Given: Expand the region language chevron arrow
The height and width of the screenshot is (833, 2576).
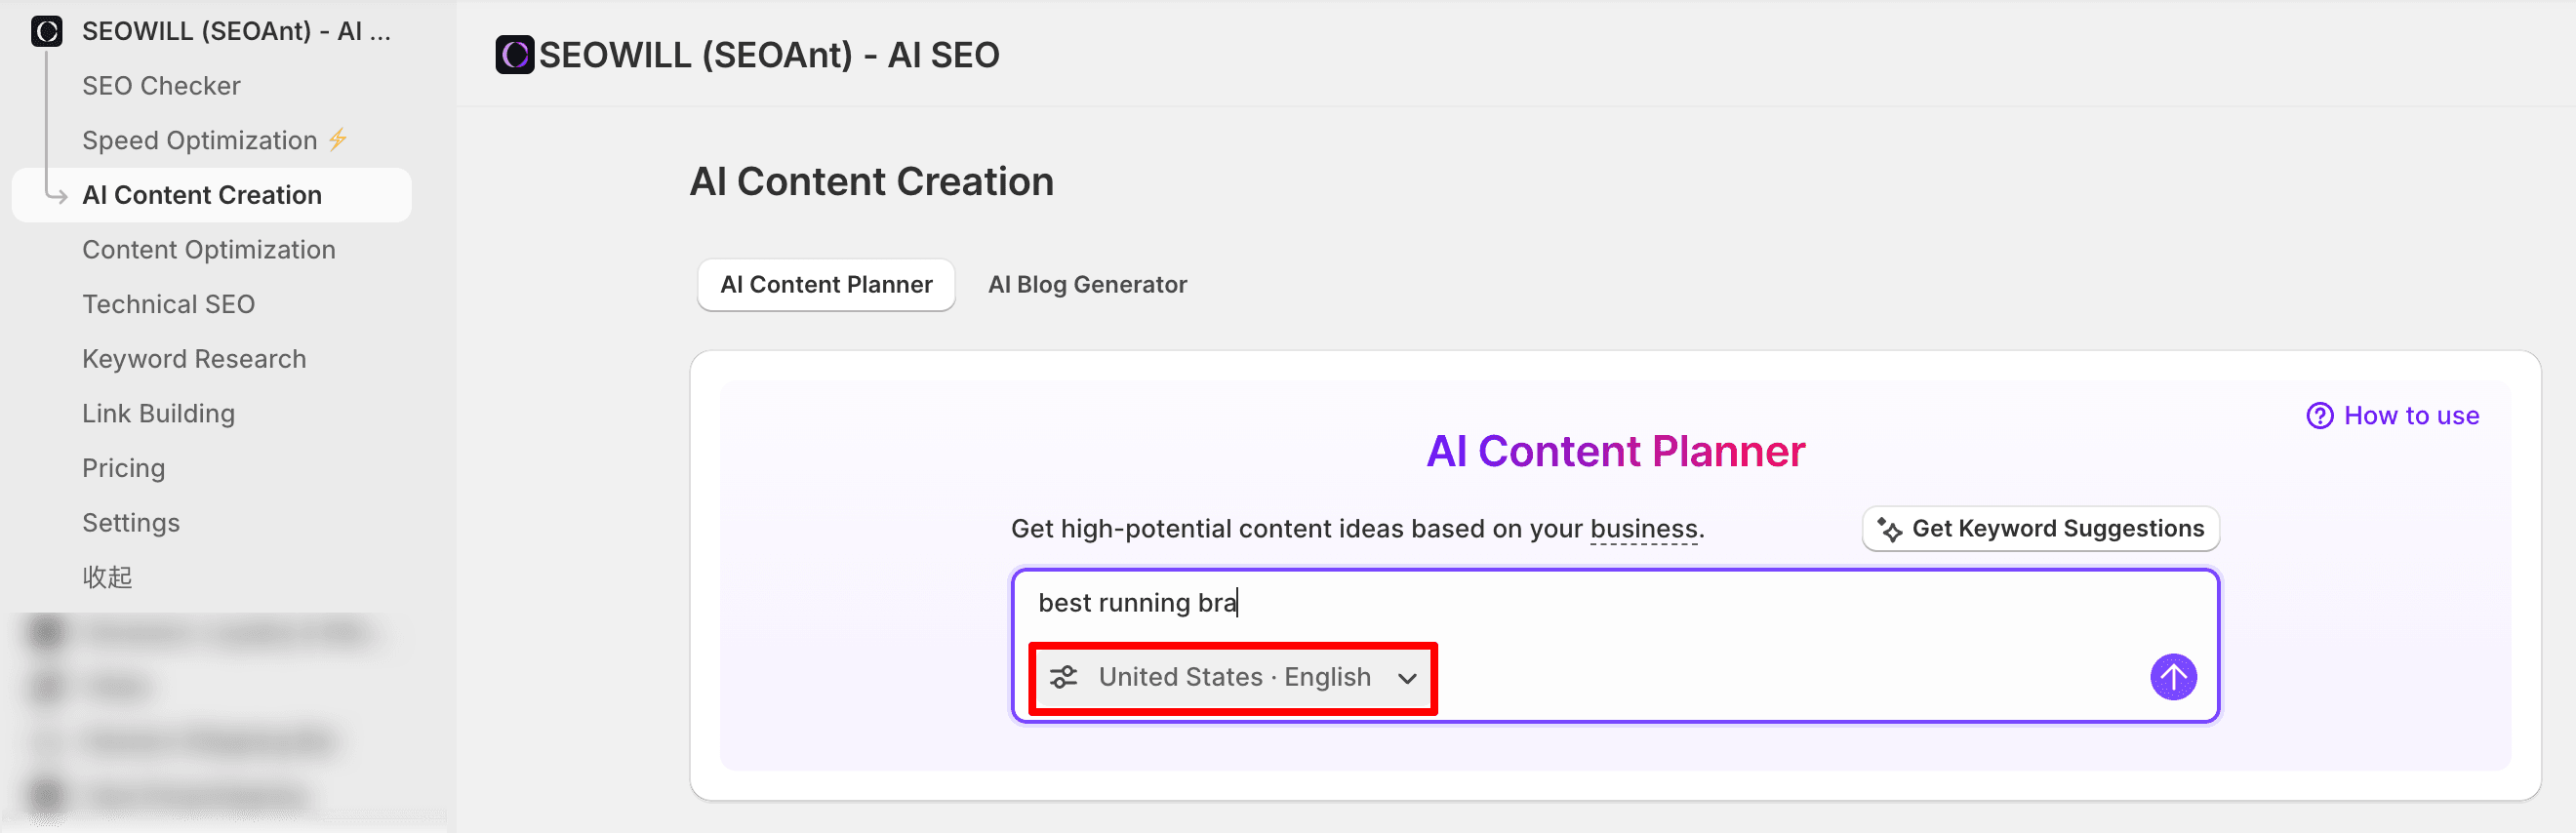Looking at the screenshot, I should [x=1407, y=678].
